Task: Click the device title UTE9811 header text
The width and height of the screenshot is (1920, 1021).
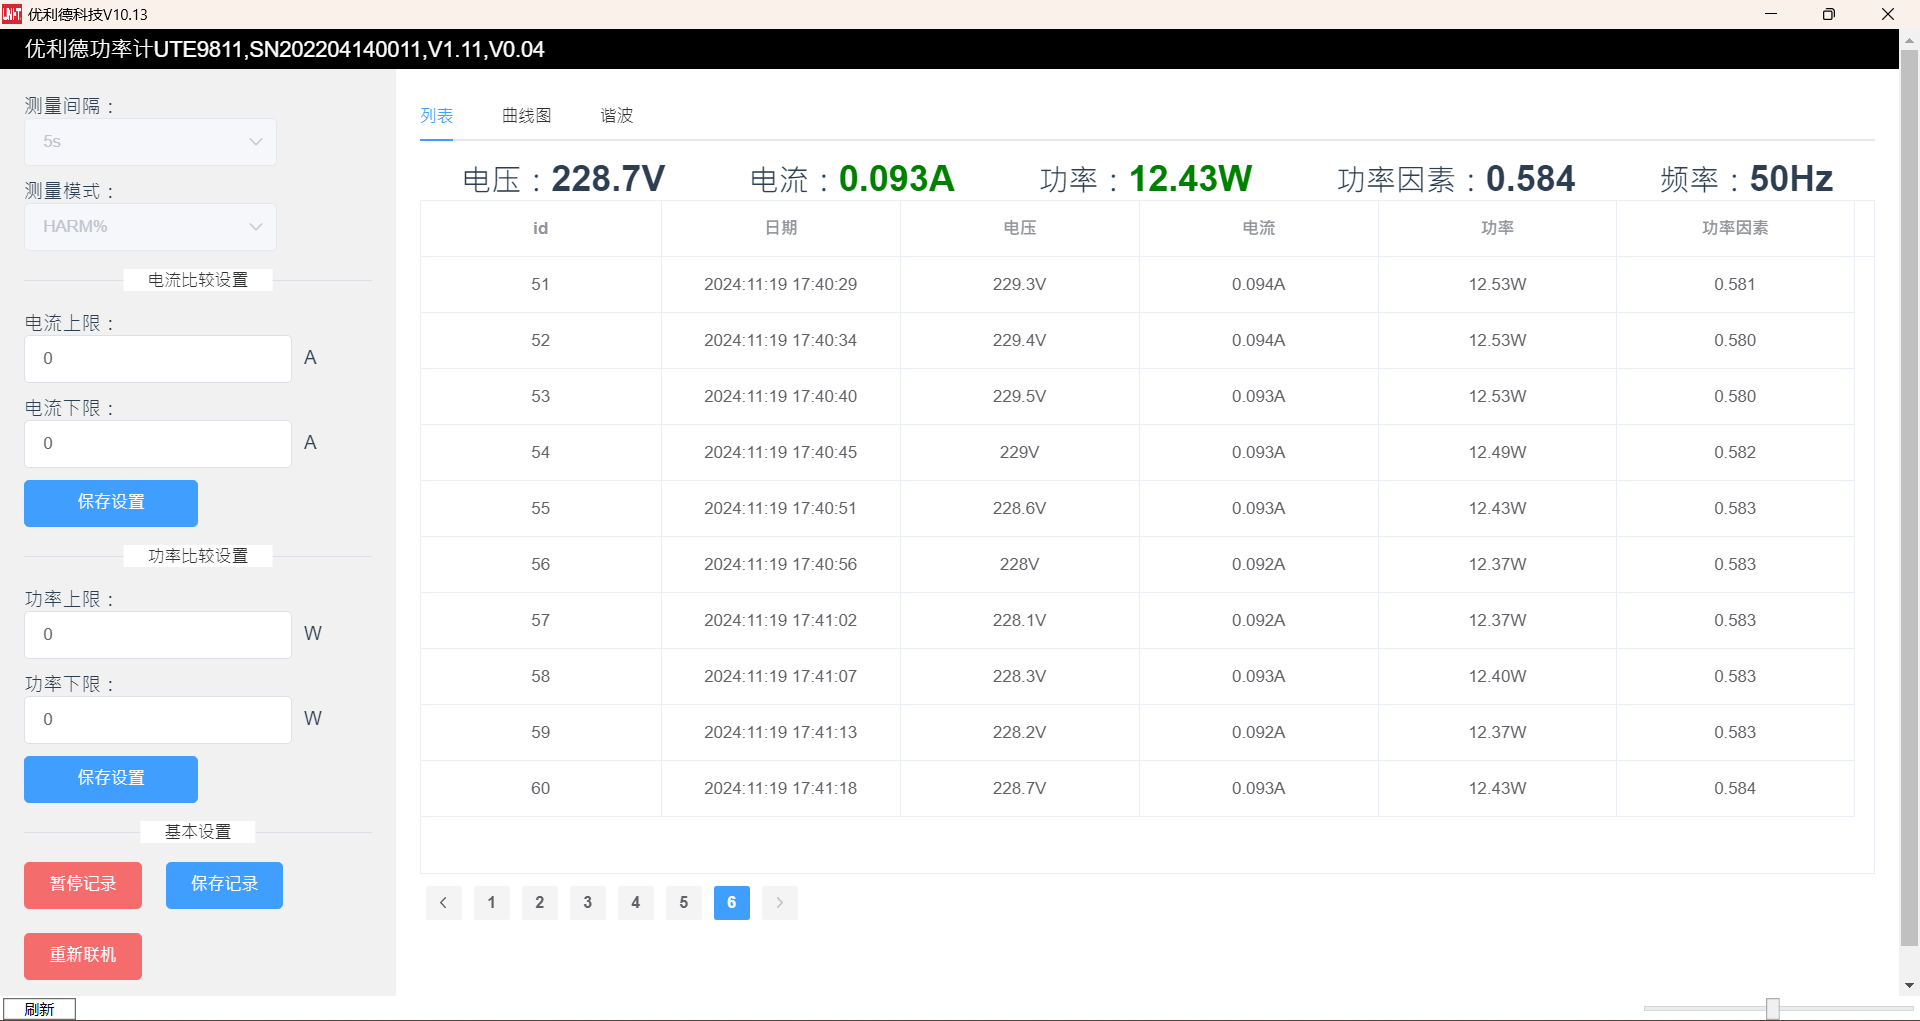Action: pos(285,50)
